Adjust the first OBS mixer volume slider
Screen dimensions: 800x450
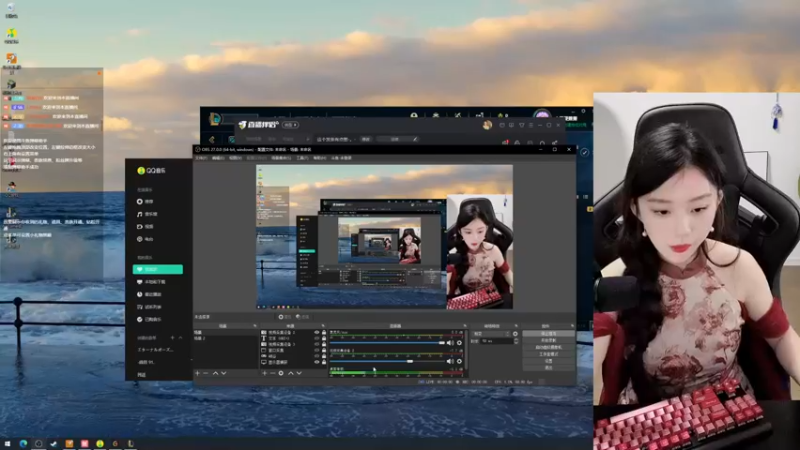(x=388, y=343)
